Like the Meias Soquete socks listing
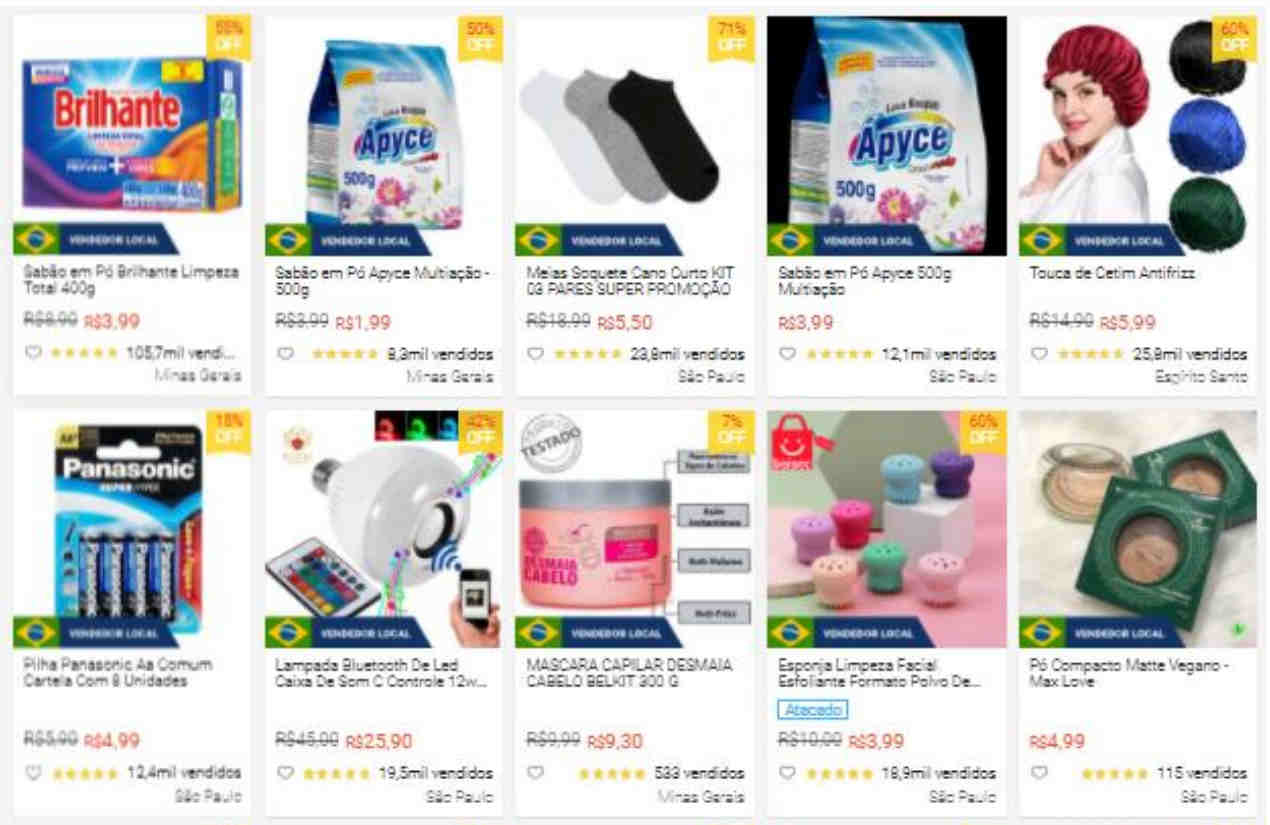This screenshot has width=1270, height=825. coord(535,353)
